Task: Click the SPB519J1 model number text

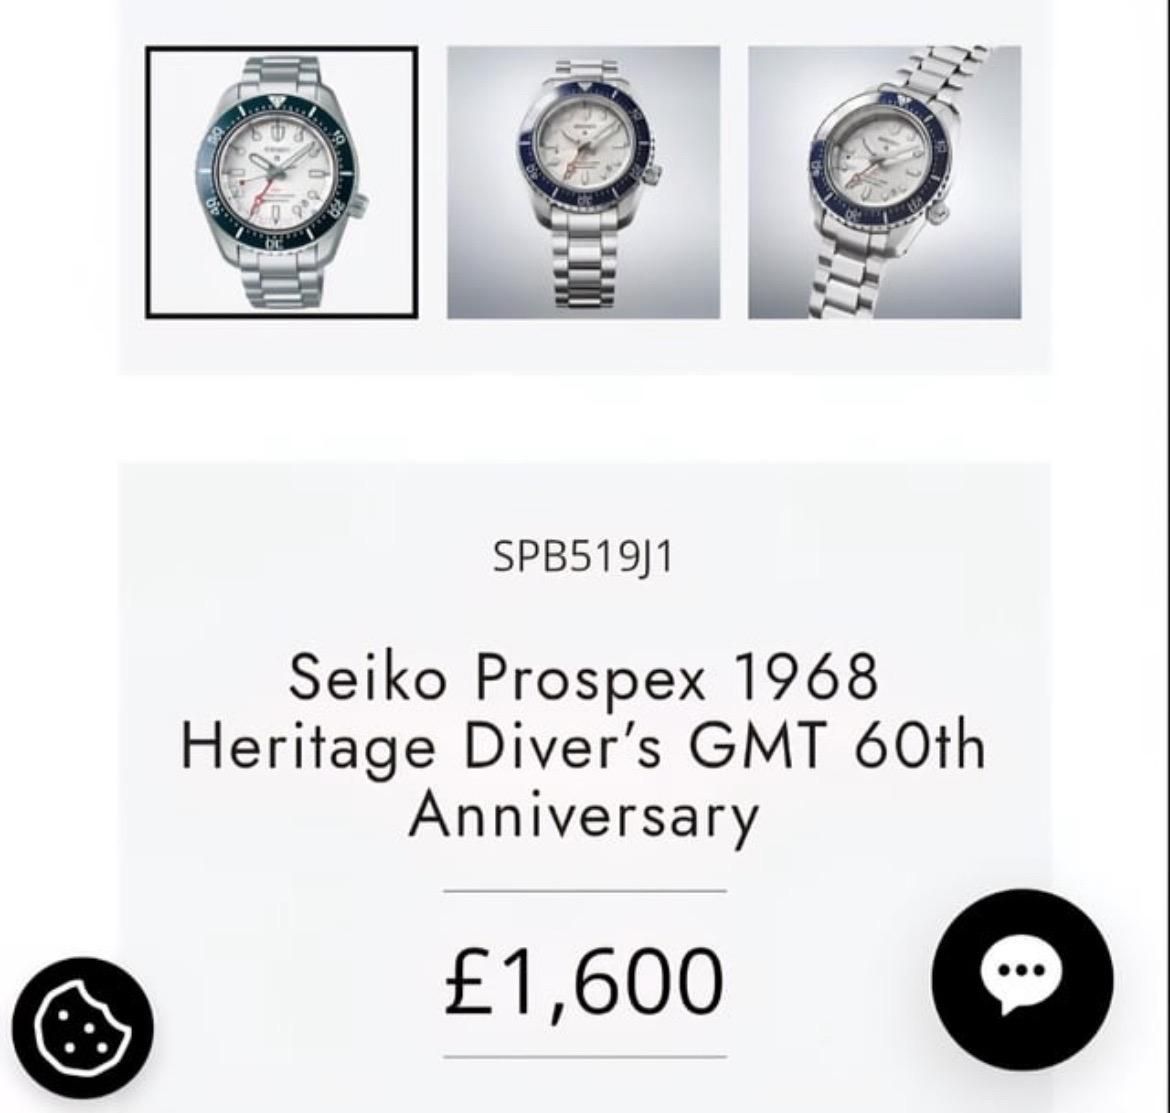Action: coord(584,558)
